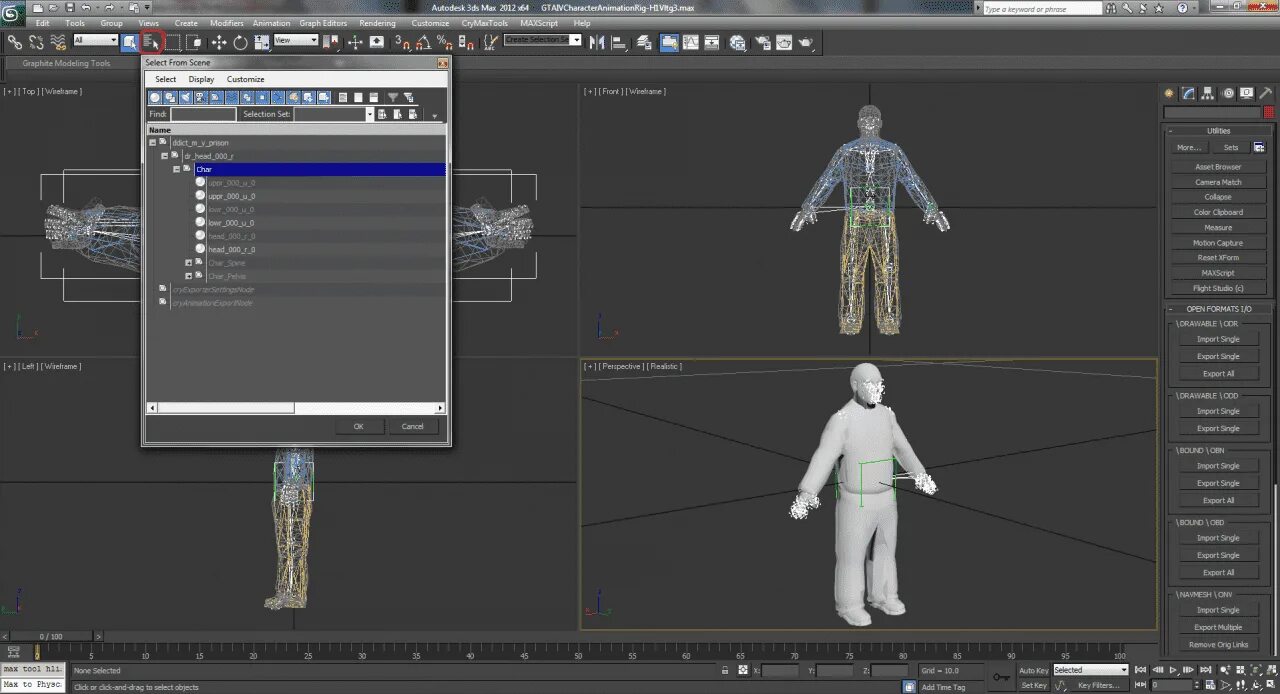1280x694 pixels.
Task: Click the Autodesk 3ds Max application logo button
Action: [12, 11]
